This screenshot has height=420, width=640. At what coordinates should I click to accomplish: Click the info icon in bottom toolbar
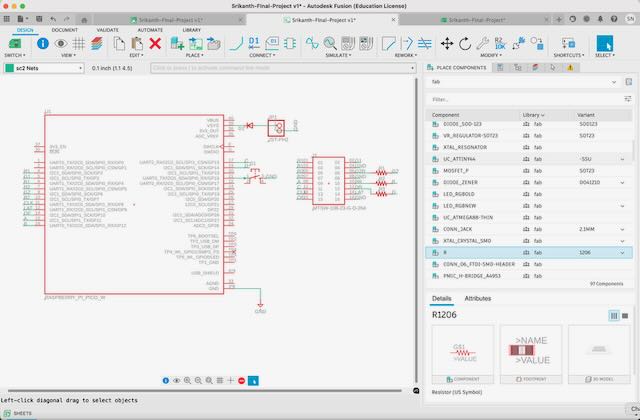[x=166, y=381]
